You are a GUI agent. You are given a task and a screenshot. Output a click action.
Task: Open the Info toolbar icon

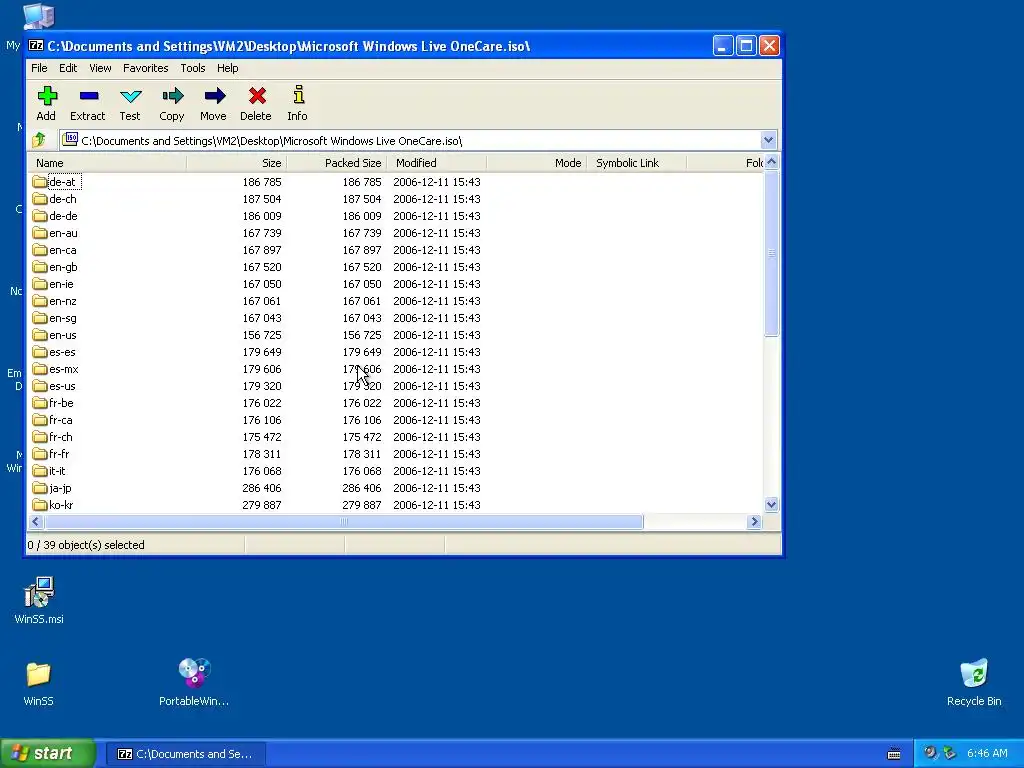(x=298, y=95)
